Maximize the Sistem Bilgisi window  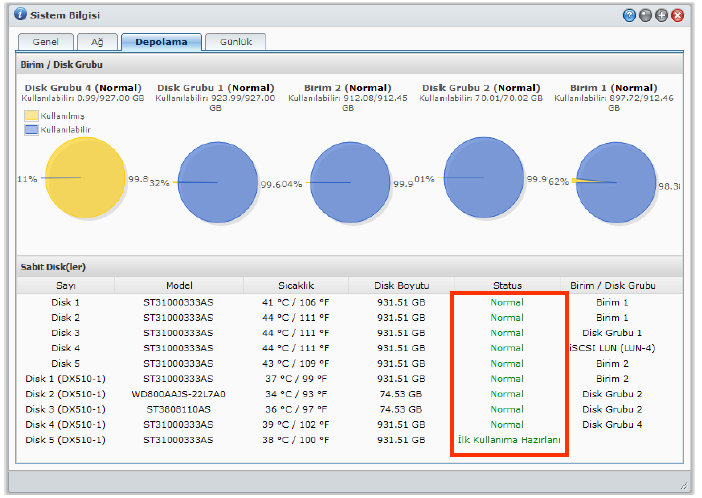tap(661, 16)
